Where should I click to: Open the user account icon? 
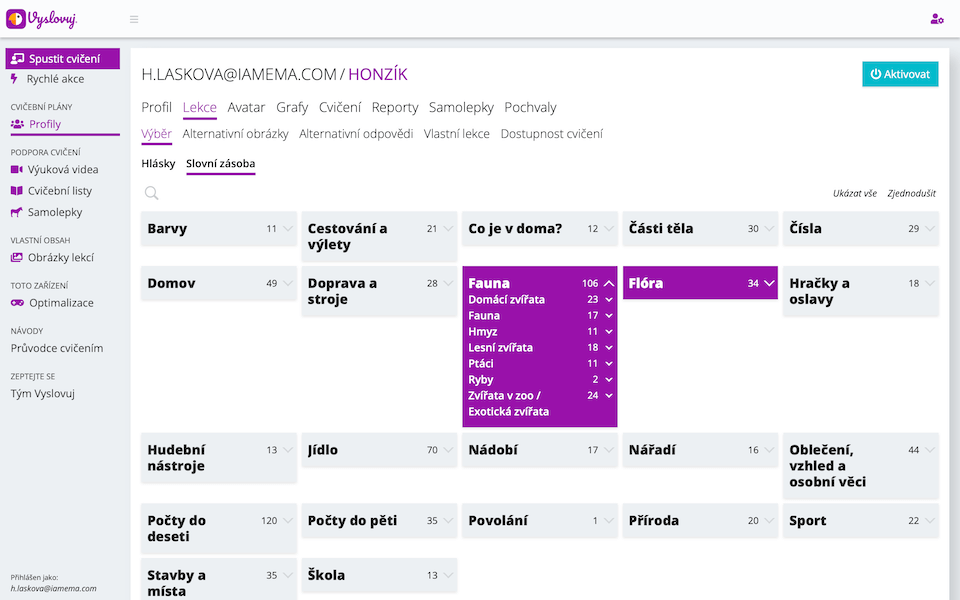tap(936, 19)
